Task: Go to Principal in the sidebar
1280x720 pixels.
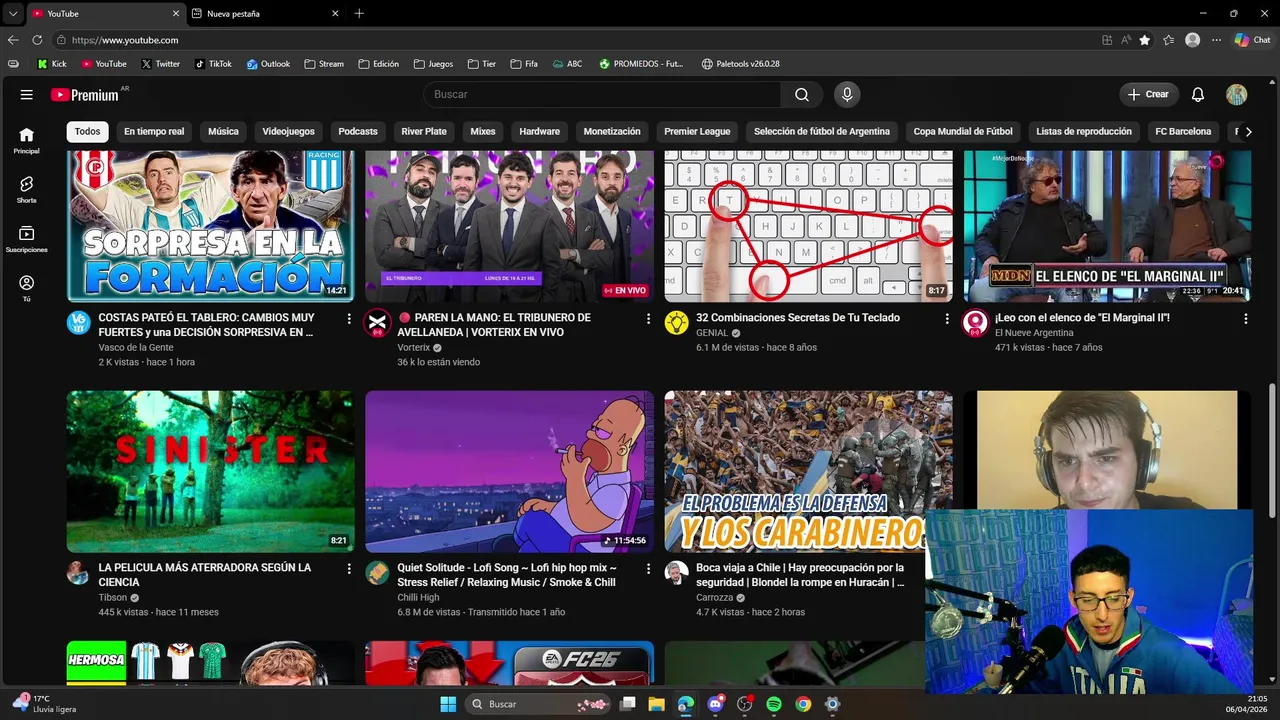Action: 27,140
